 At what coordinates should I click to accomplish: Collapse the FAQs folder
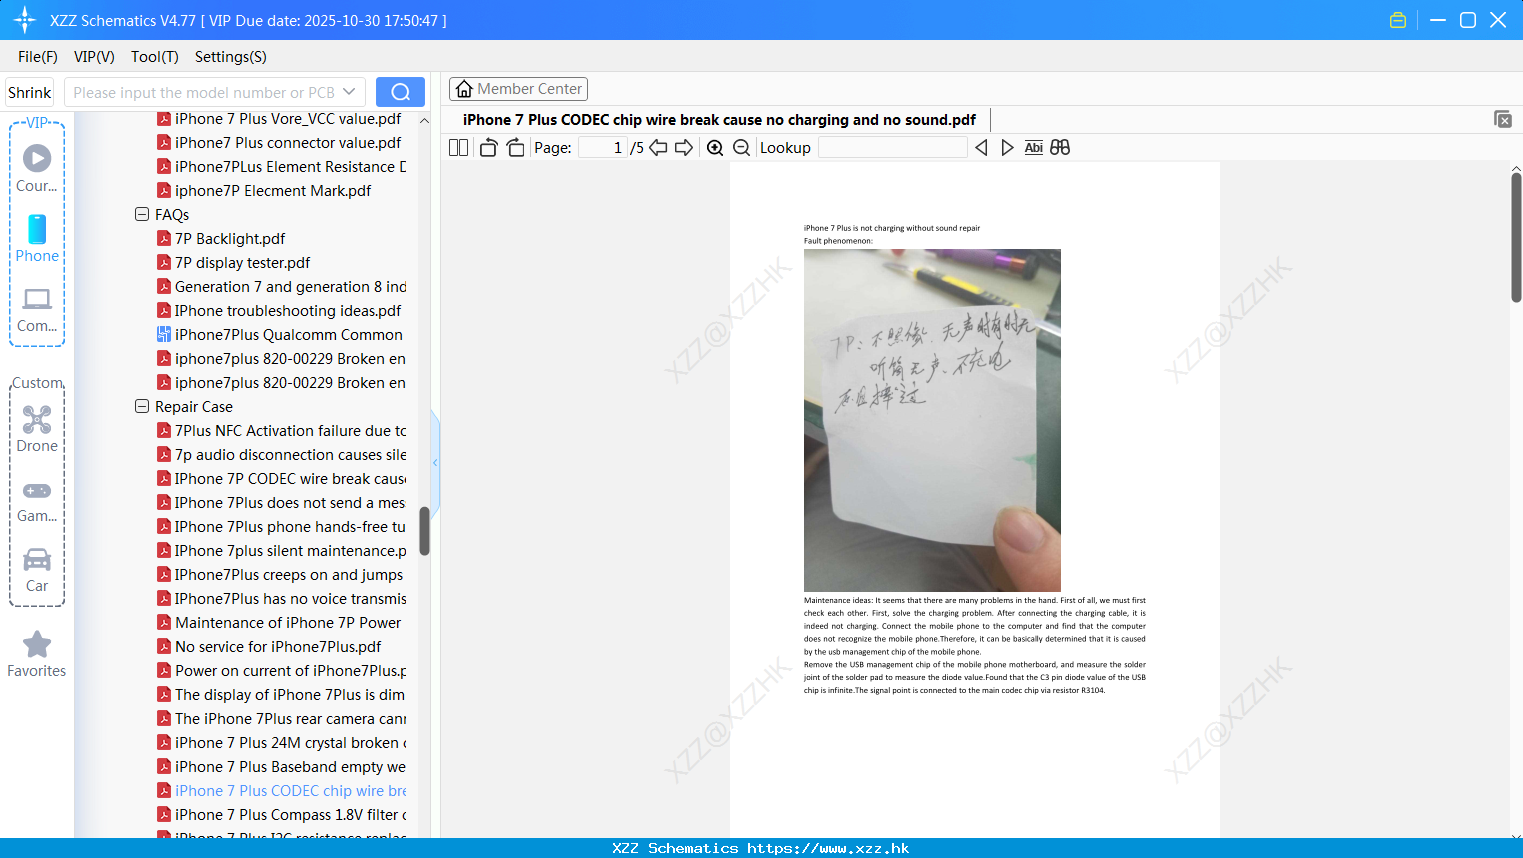[141, 214]
